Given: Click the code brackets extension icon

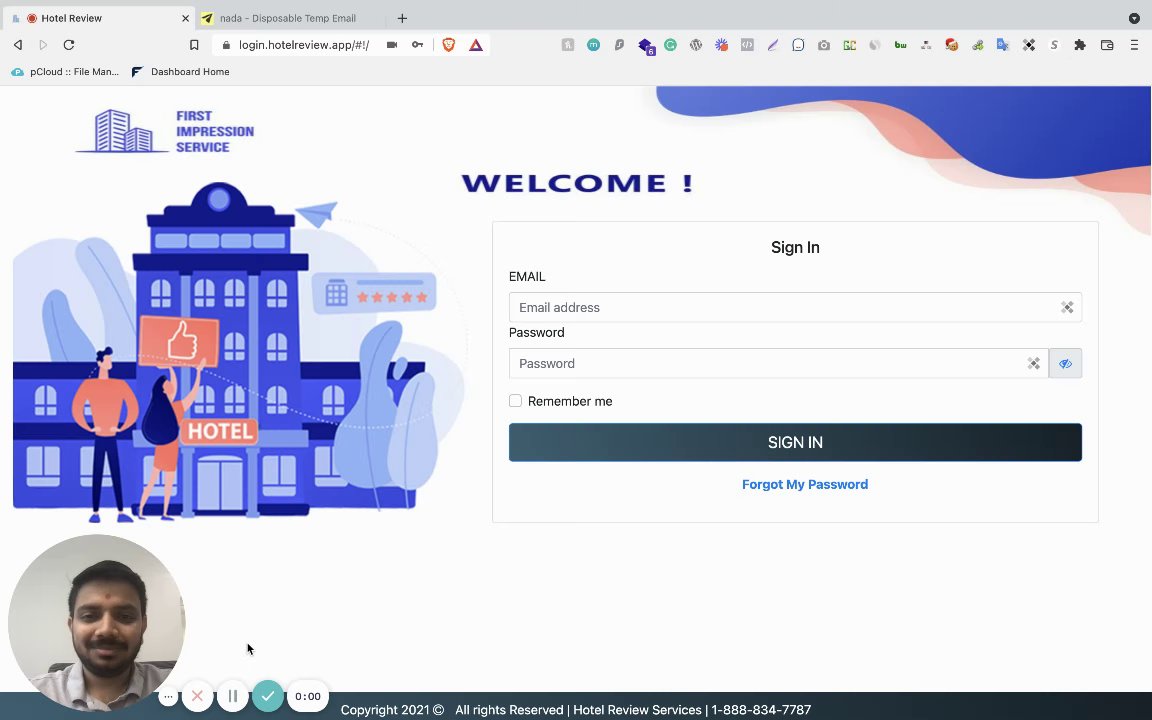Looking at the screenshot, I should 747,45.
